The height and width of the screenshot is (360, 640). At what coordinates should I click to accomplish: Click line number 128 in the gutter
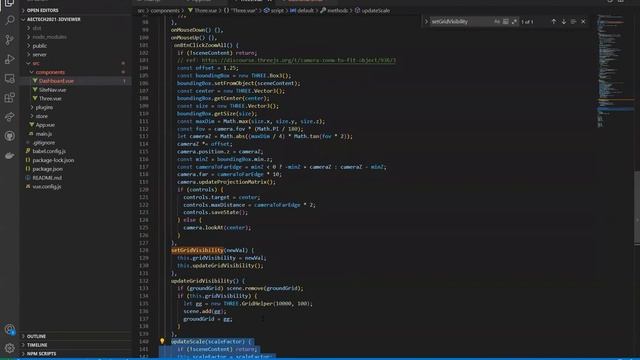[144, 250]
